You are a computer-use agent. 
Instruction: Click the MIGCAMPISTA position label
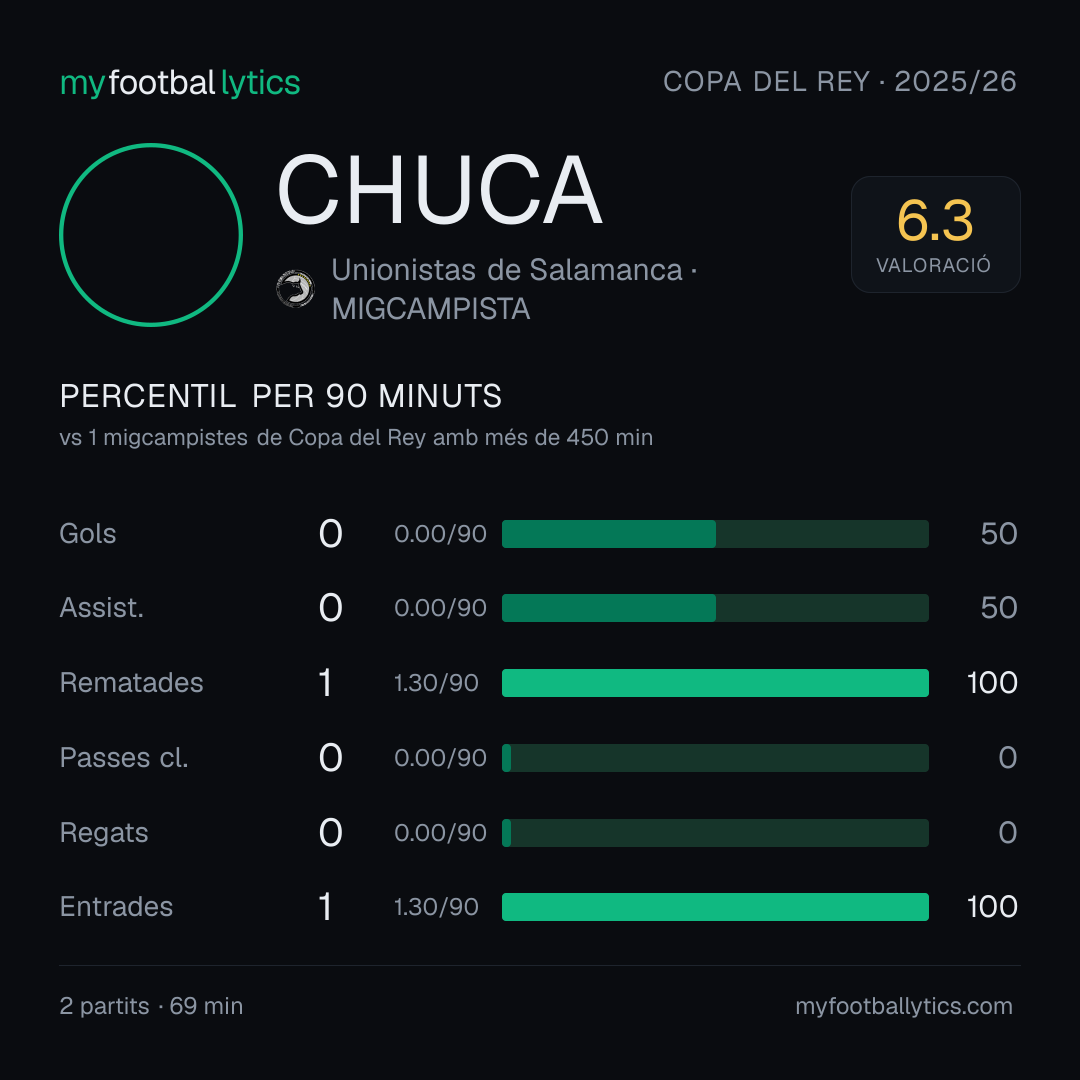(430, 309)
